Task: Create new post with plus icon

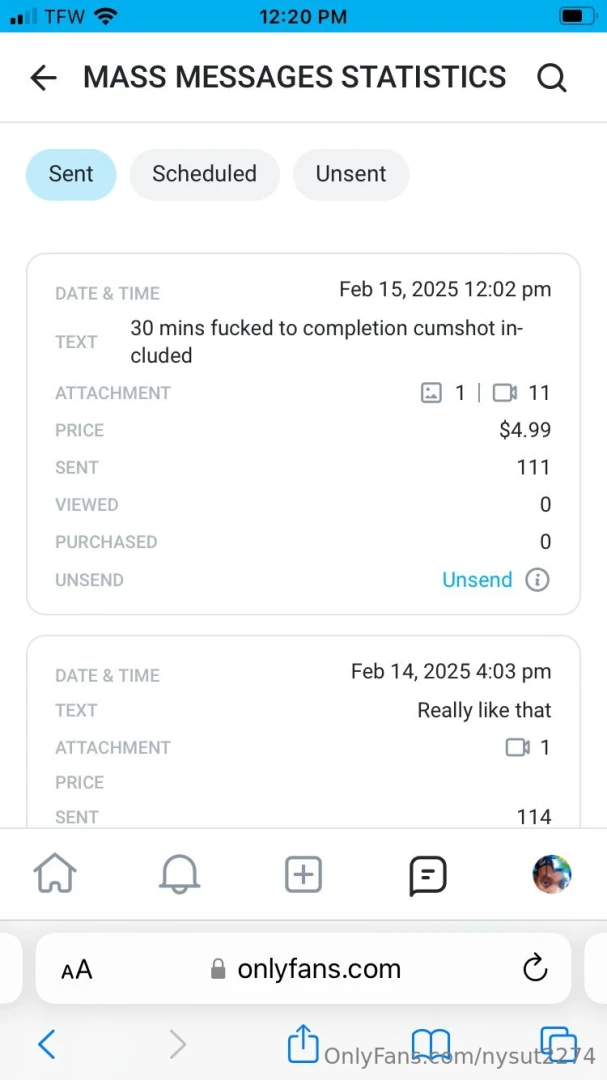Action: [x=304, y=875]
